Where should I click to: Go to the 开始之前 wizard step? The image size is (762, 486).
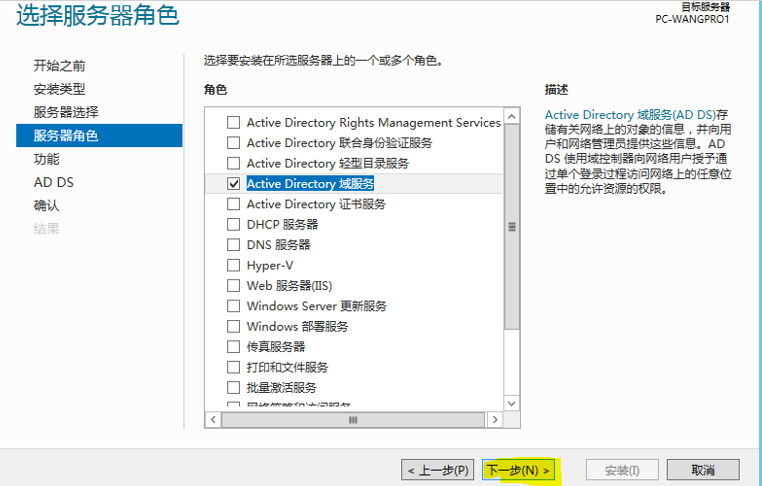[x=60, y=66]
